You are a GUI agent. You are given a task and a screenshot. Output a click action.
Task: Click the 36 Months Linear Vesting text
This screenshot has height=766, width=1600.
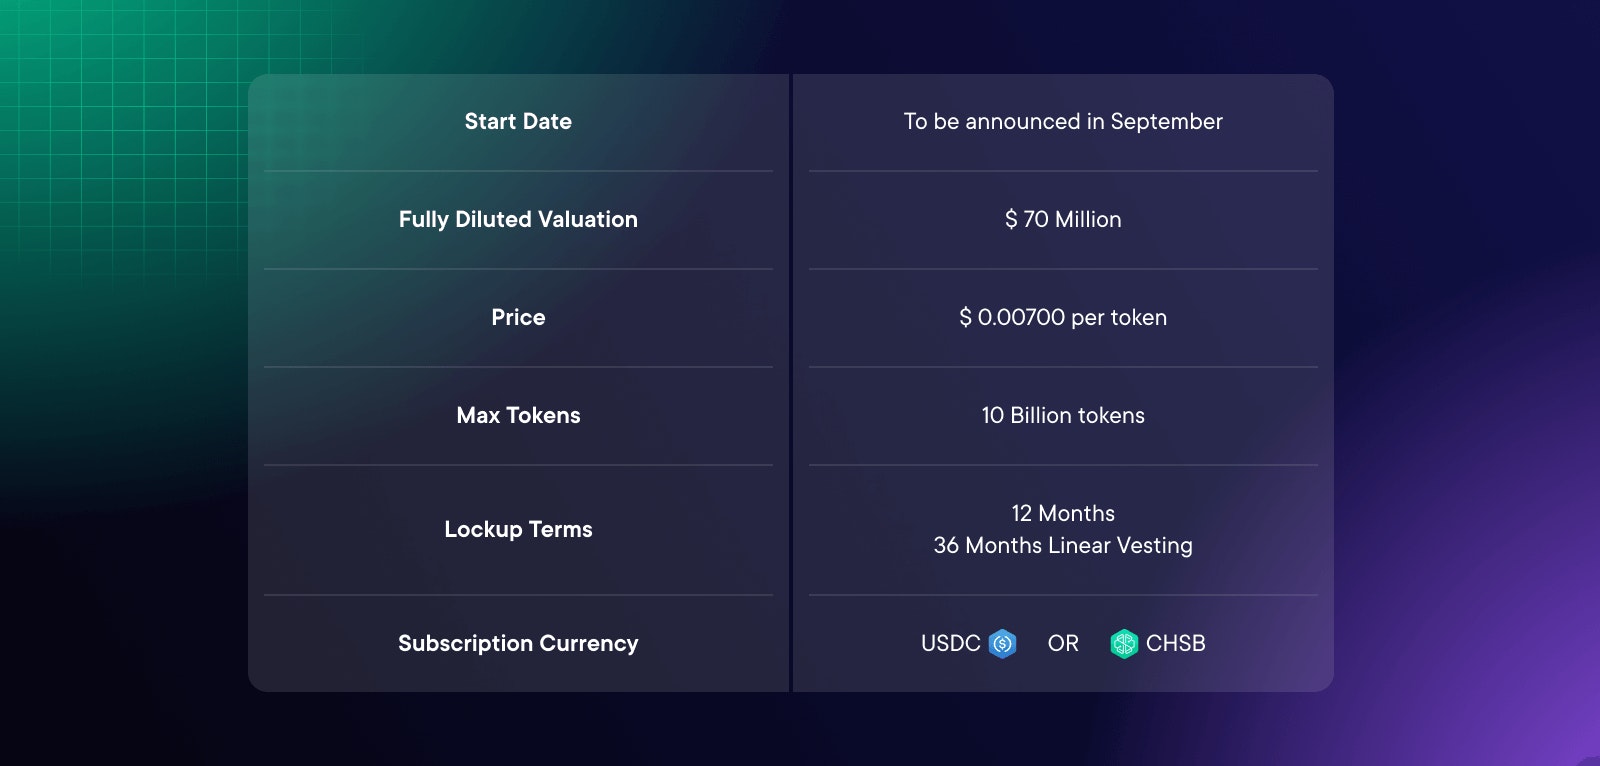coord(1063,545)
